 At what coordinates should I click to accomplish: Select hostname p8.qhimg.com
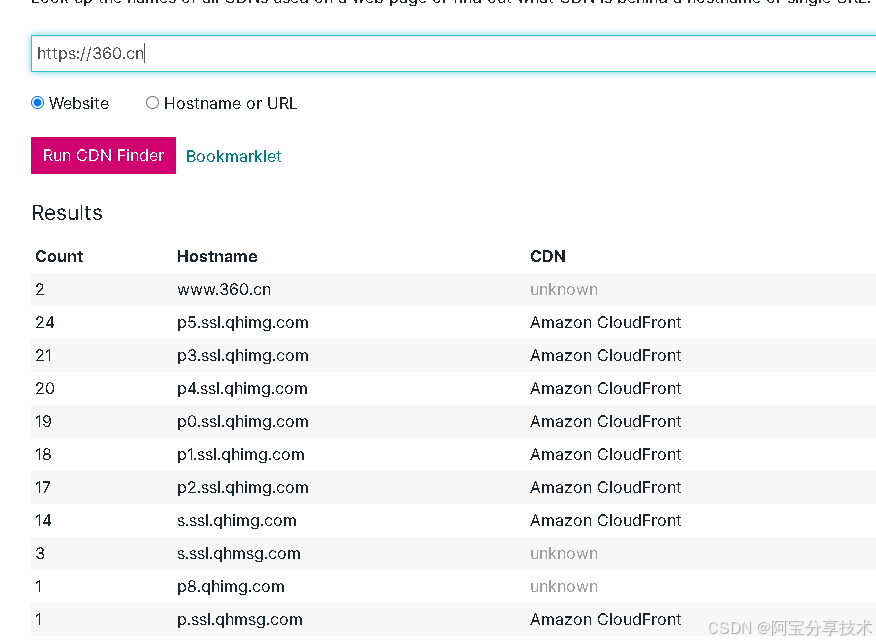pos(231,586)
